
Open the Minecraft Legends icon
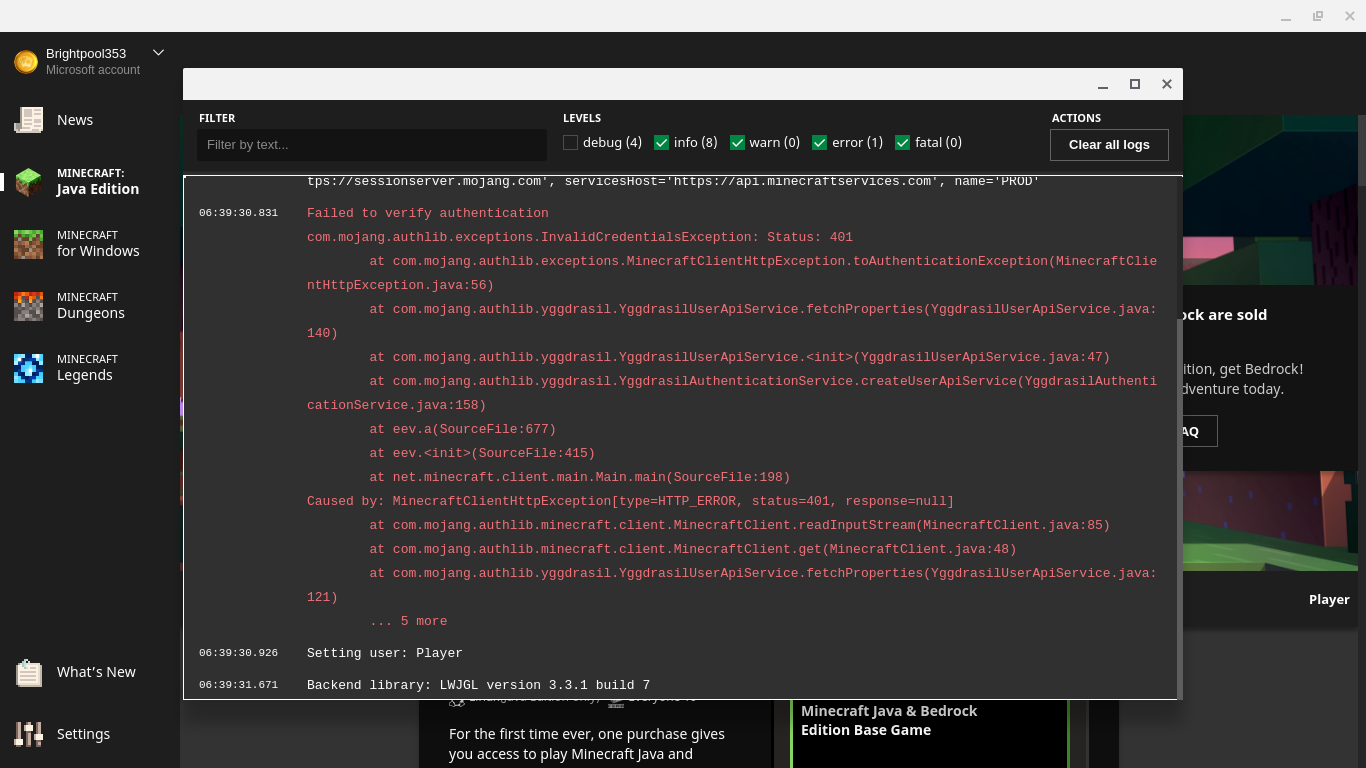[28, 368]
